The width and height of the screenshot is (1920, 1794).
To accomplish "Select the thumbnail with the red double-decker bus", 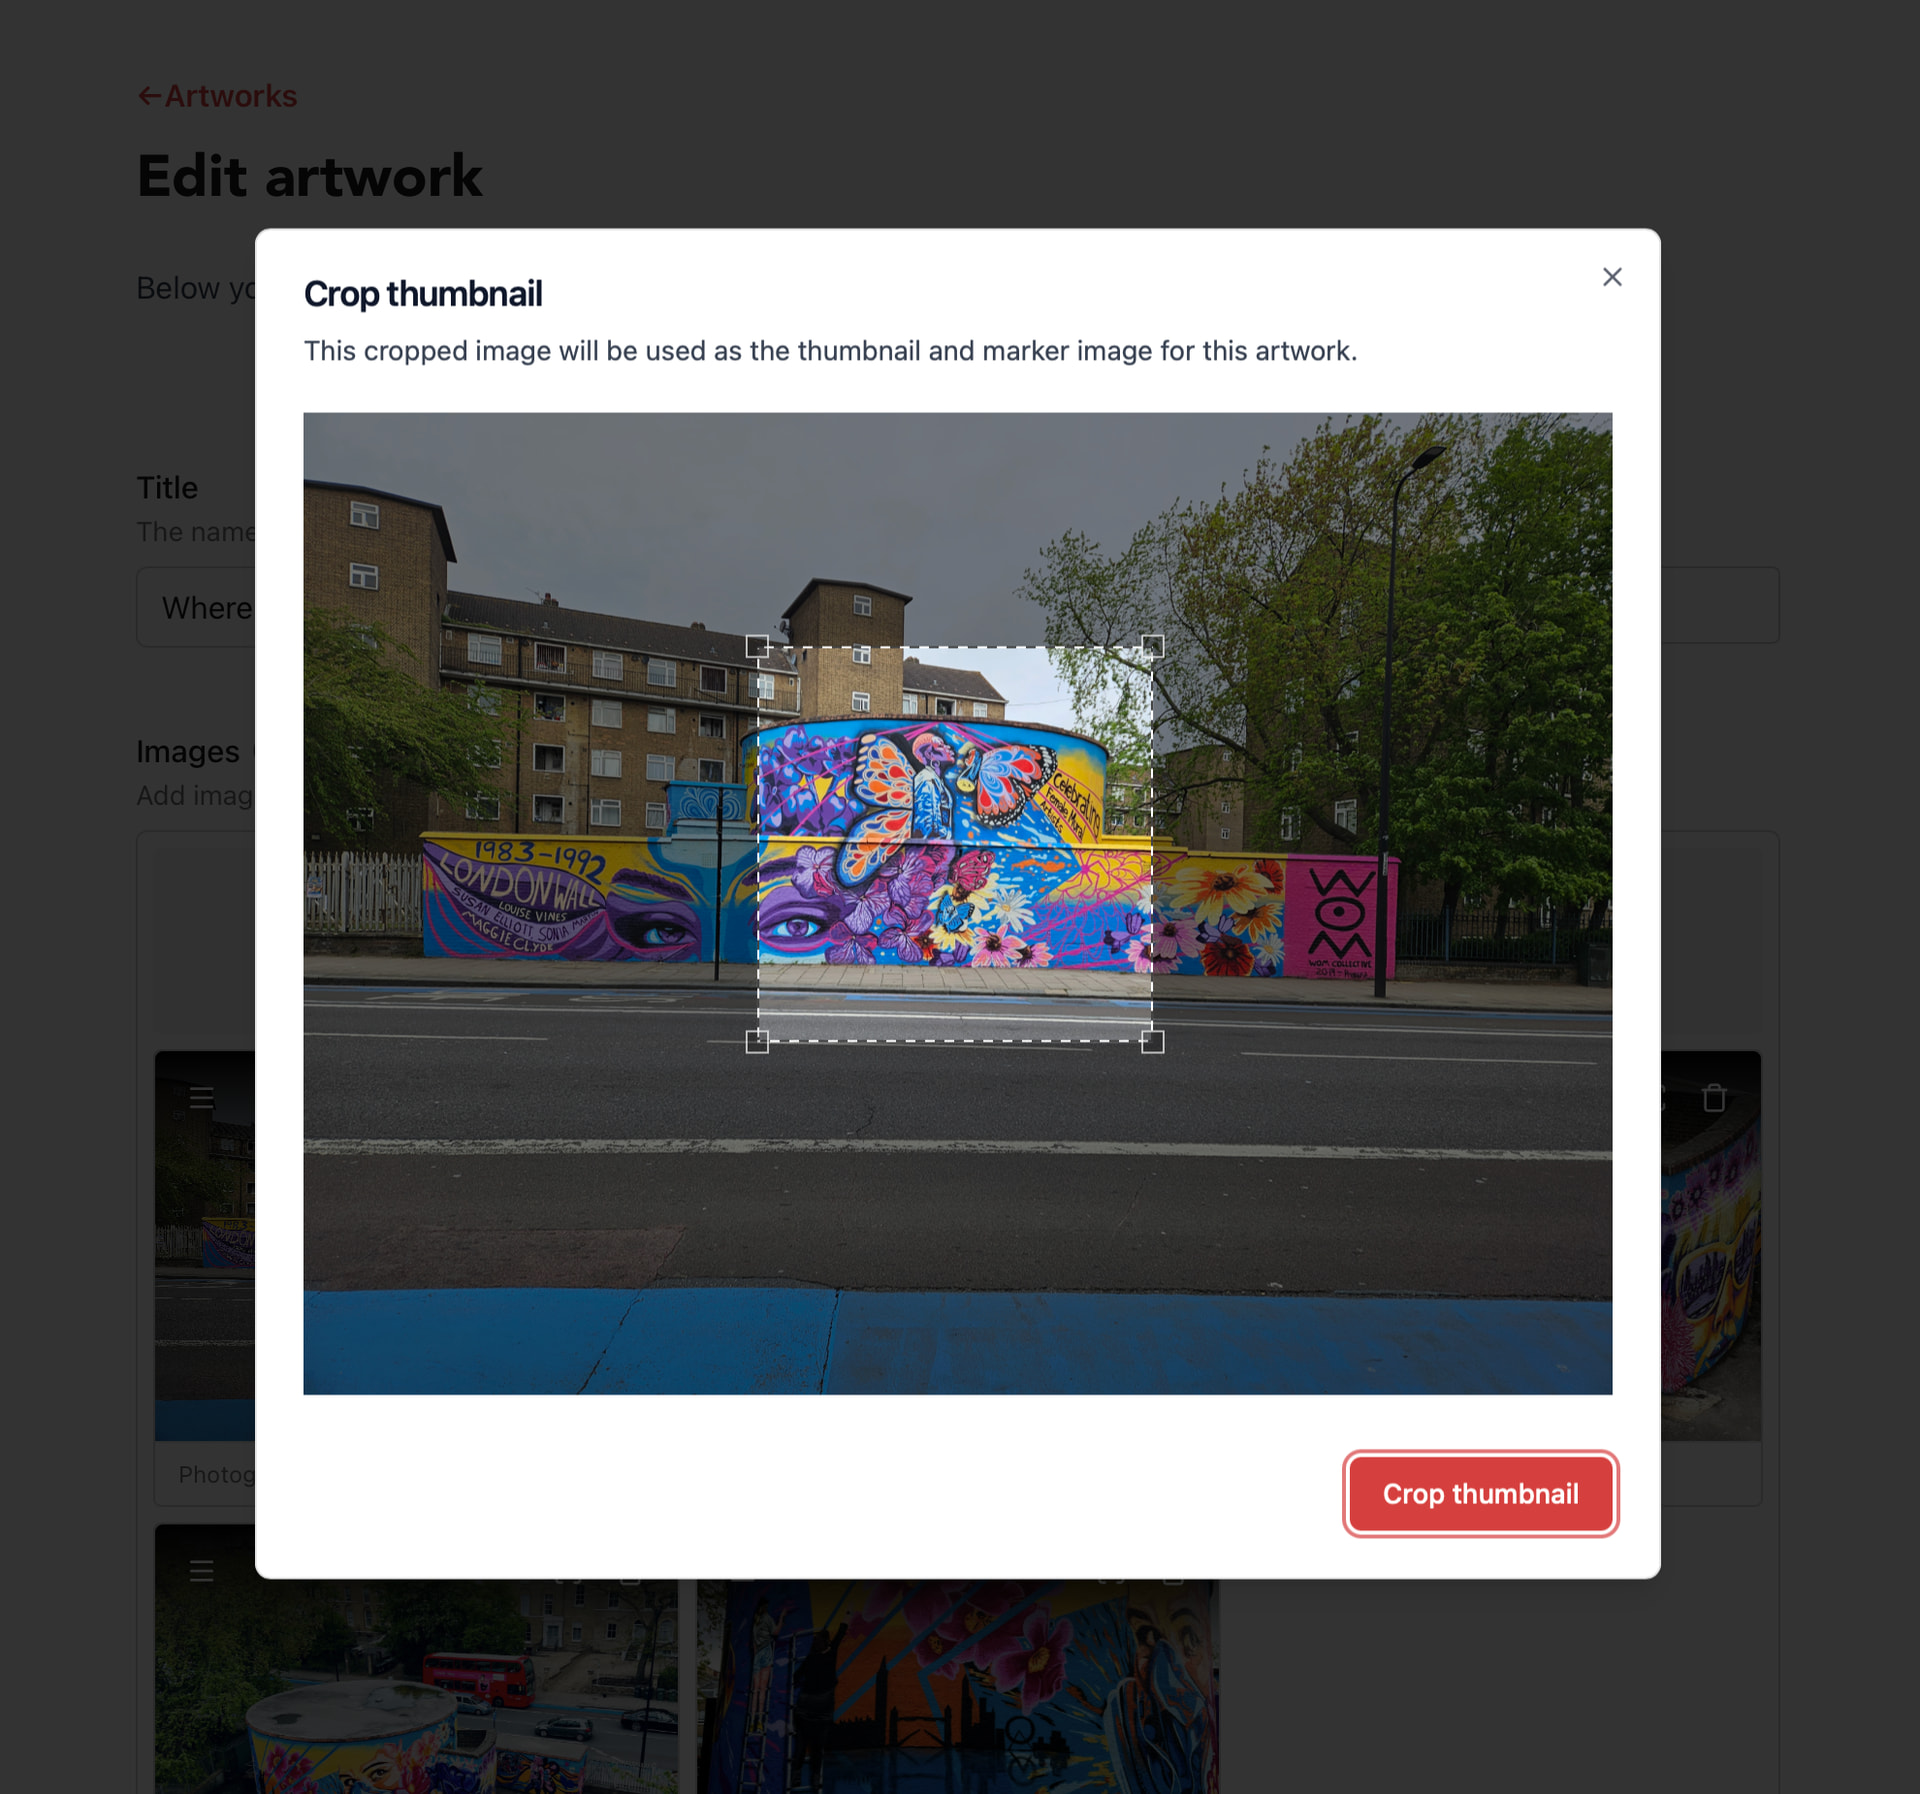I will click(x=416, y=1686).
